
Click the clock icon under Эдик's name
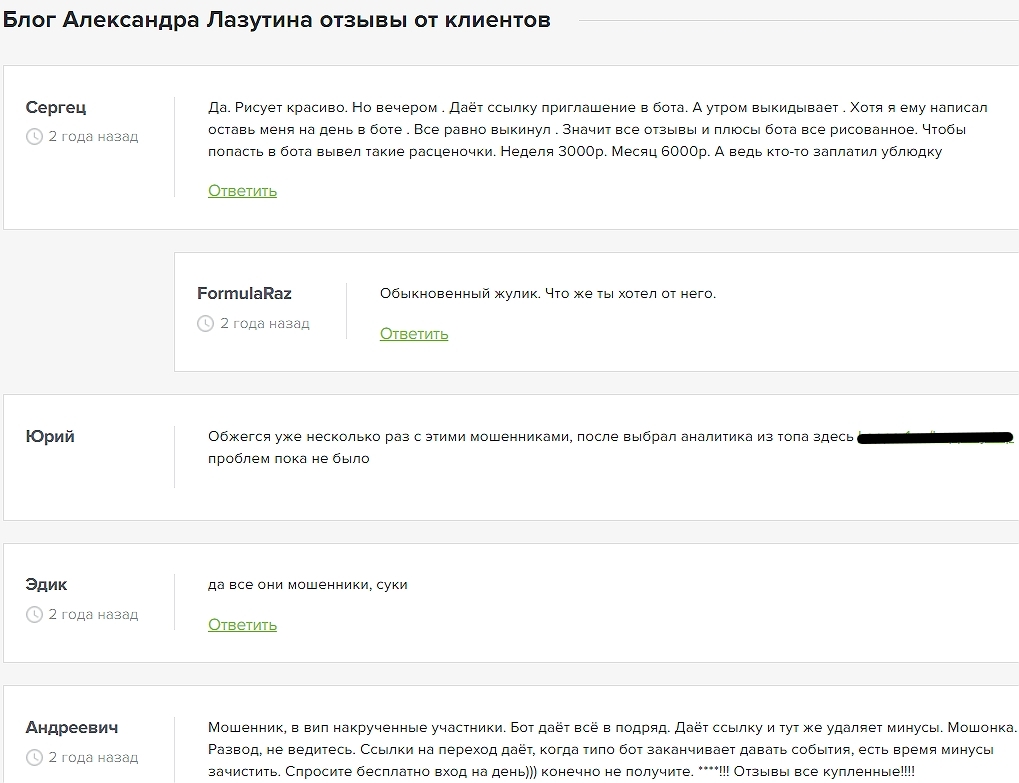click(x=34, y=615)
